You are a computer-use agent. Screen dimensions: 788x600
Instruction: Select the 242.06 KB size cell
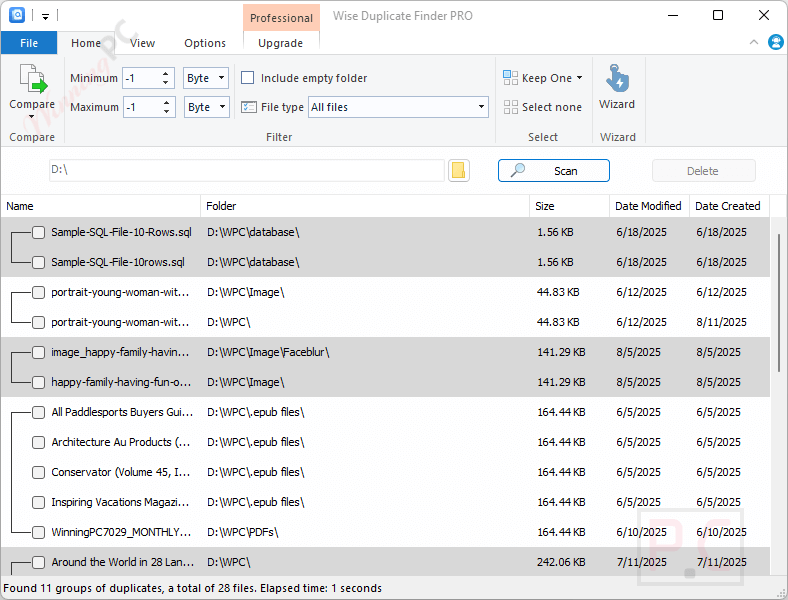561,562
